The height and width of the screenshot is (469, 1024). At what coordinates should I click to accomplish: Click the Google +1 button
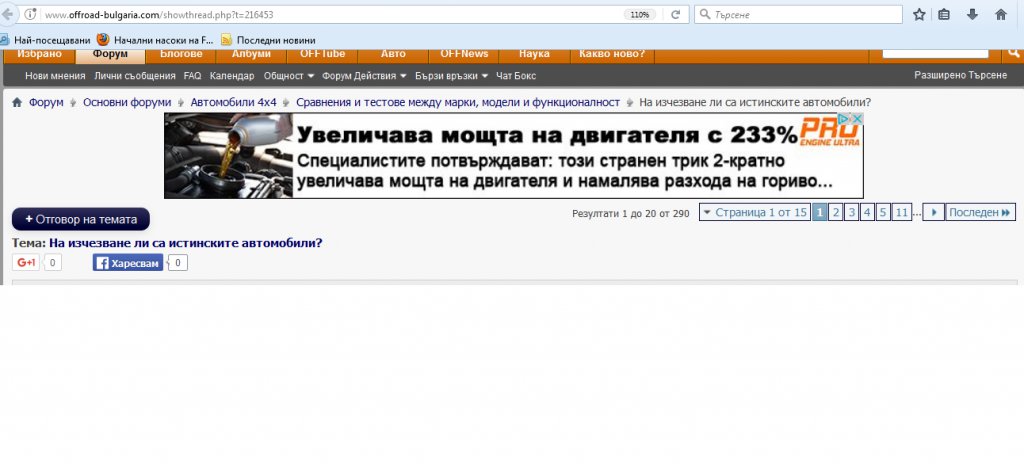pos(26,263)
